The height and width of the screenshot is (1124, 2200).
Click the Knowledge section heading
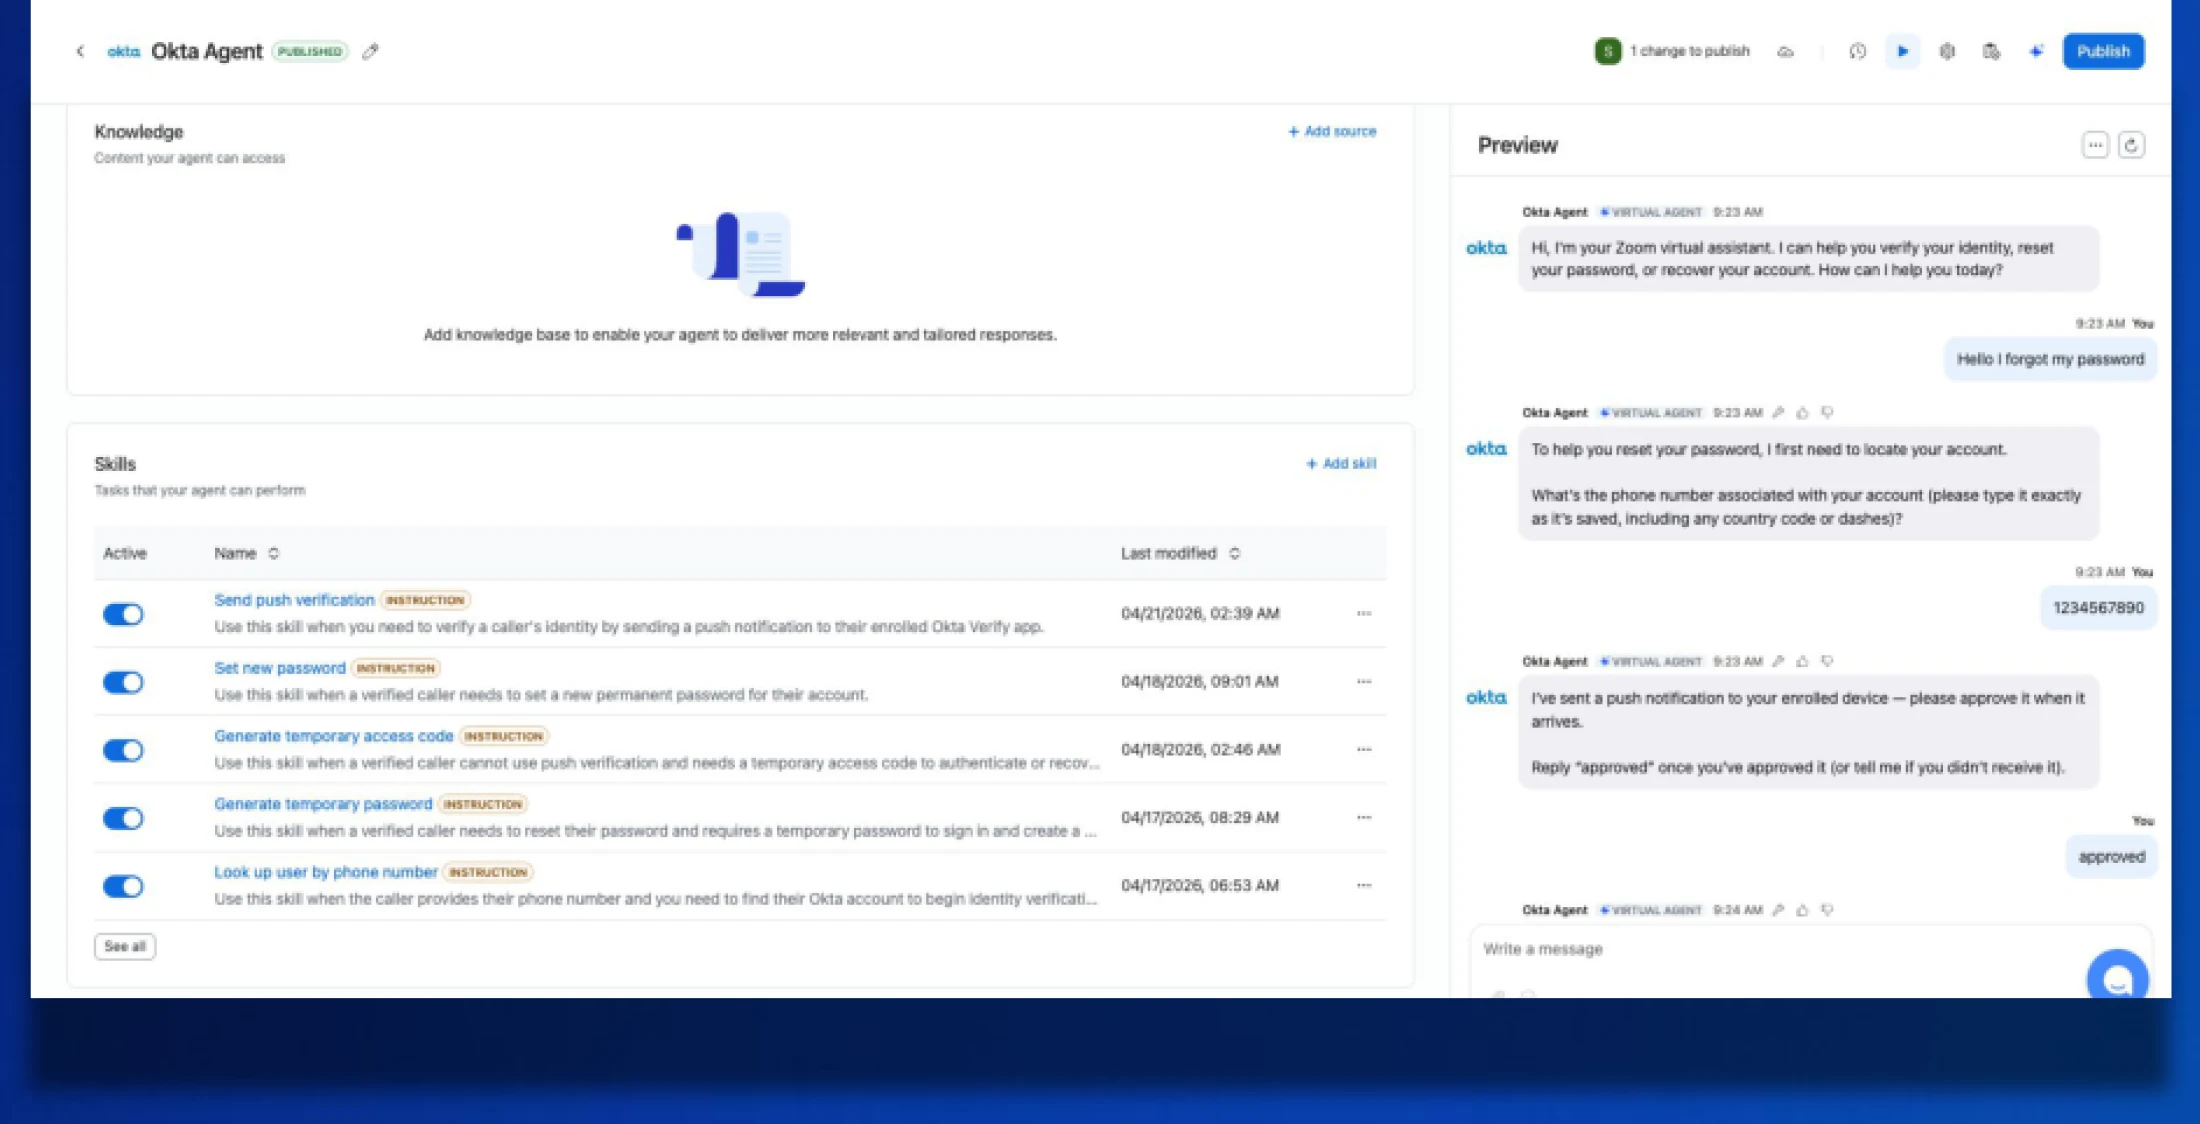click(x=139, y=132)
